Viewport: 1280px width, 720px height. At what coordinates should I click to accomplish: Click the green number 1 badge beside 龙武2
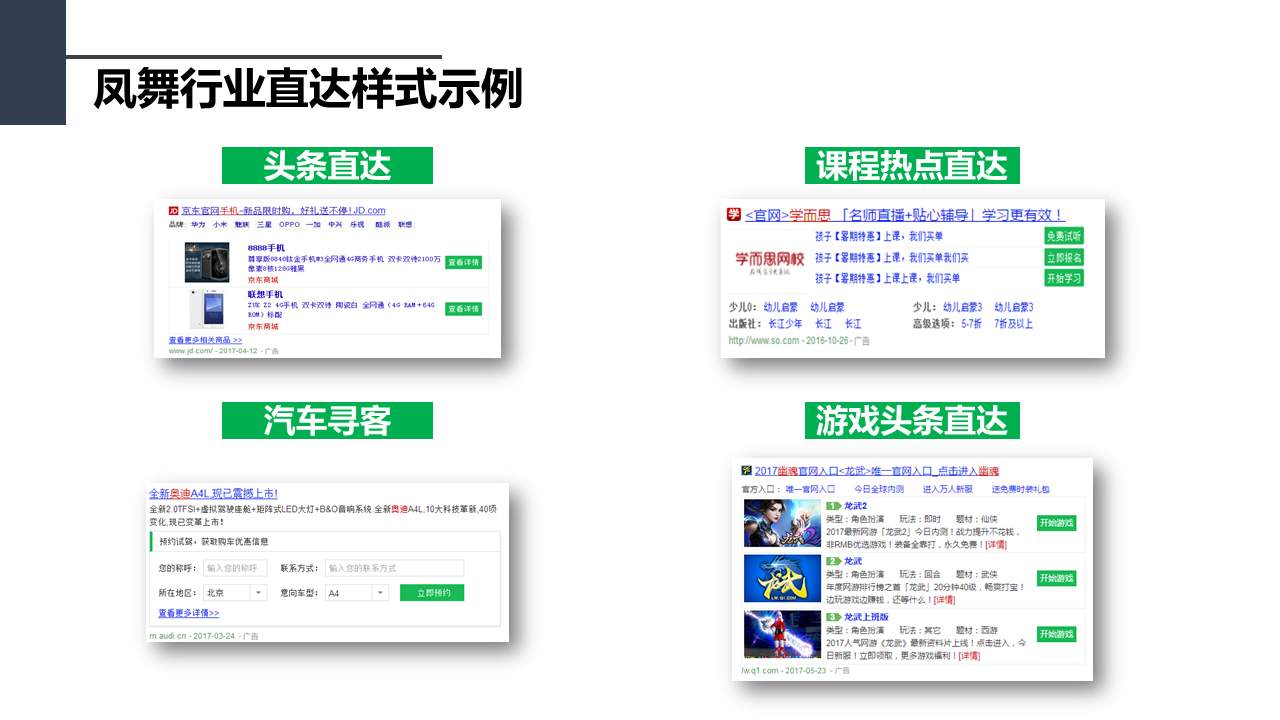pyautogui.click(x=833, y=505)
